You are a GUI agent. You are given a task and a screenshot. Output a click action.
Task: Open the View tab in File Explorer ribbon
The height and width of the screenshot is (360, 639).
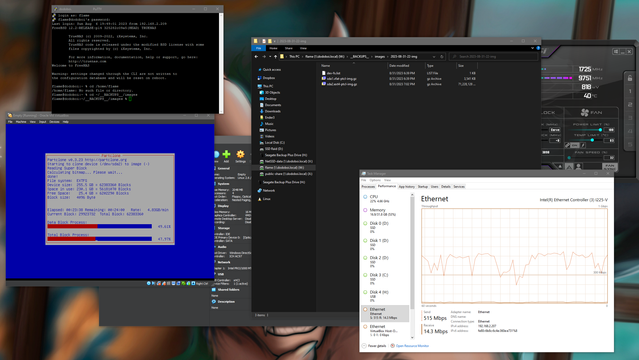click(303, 48)
